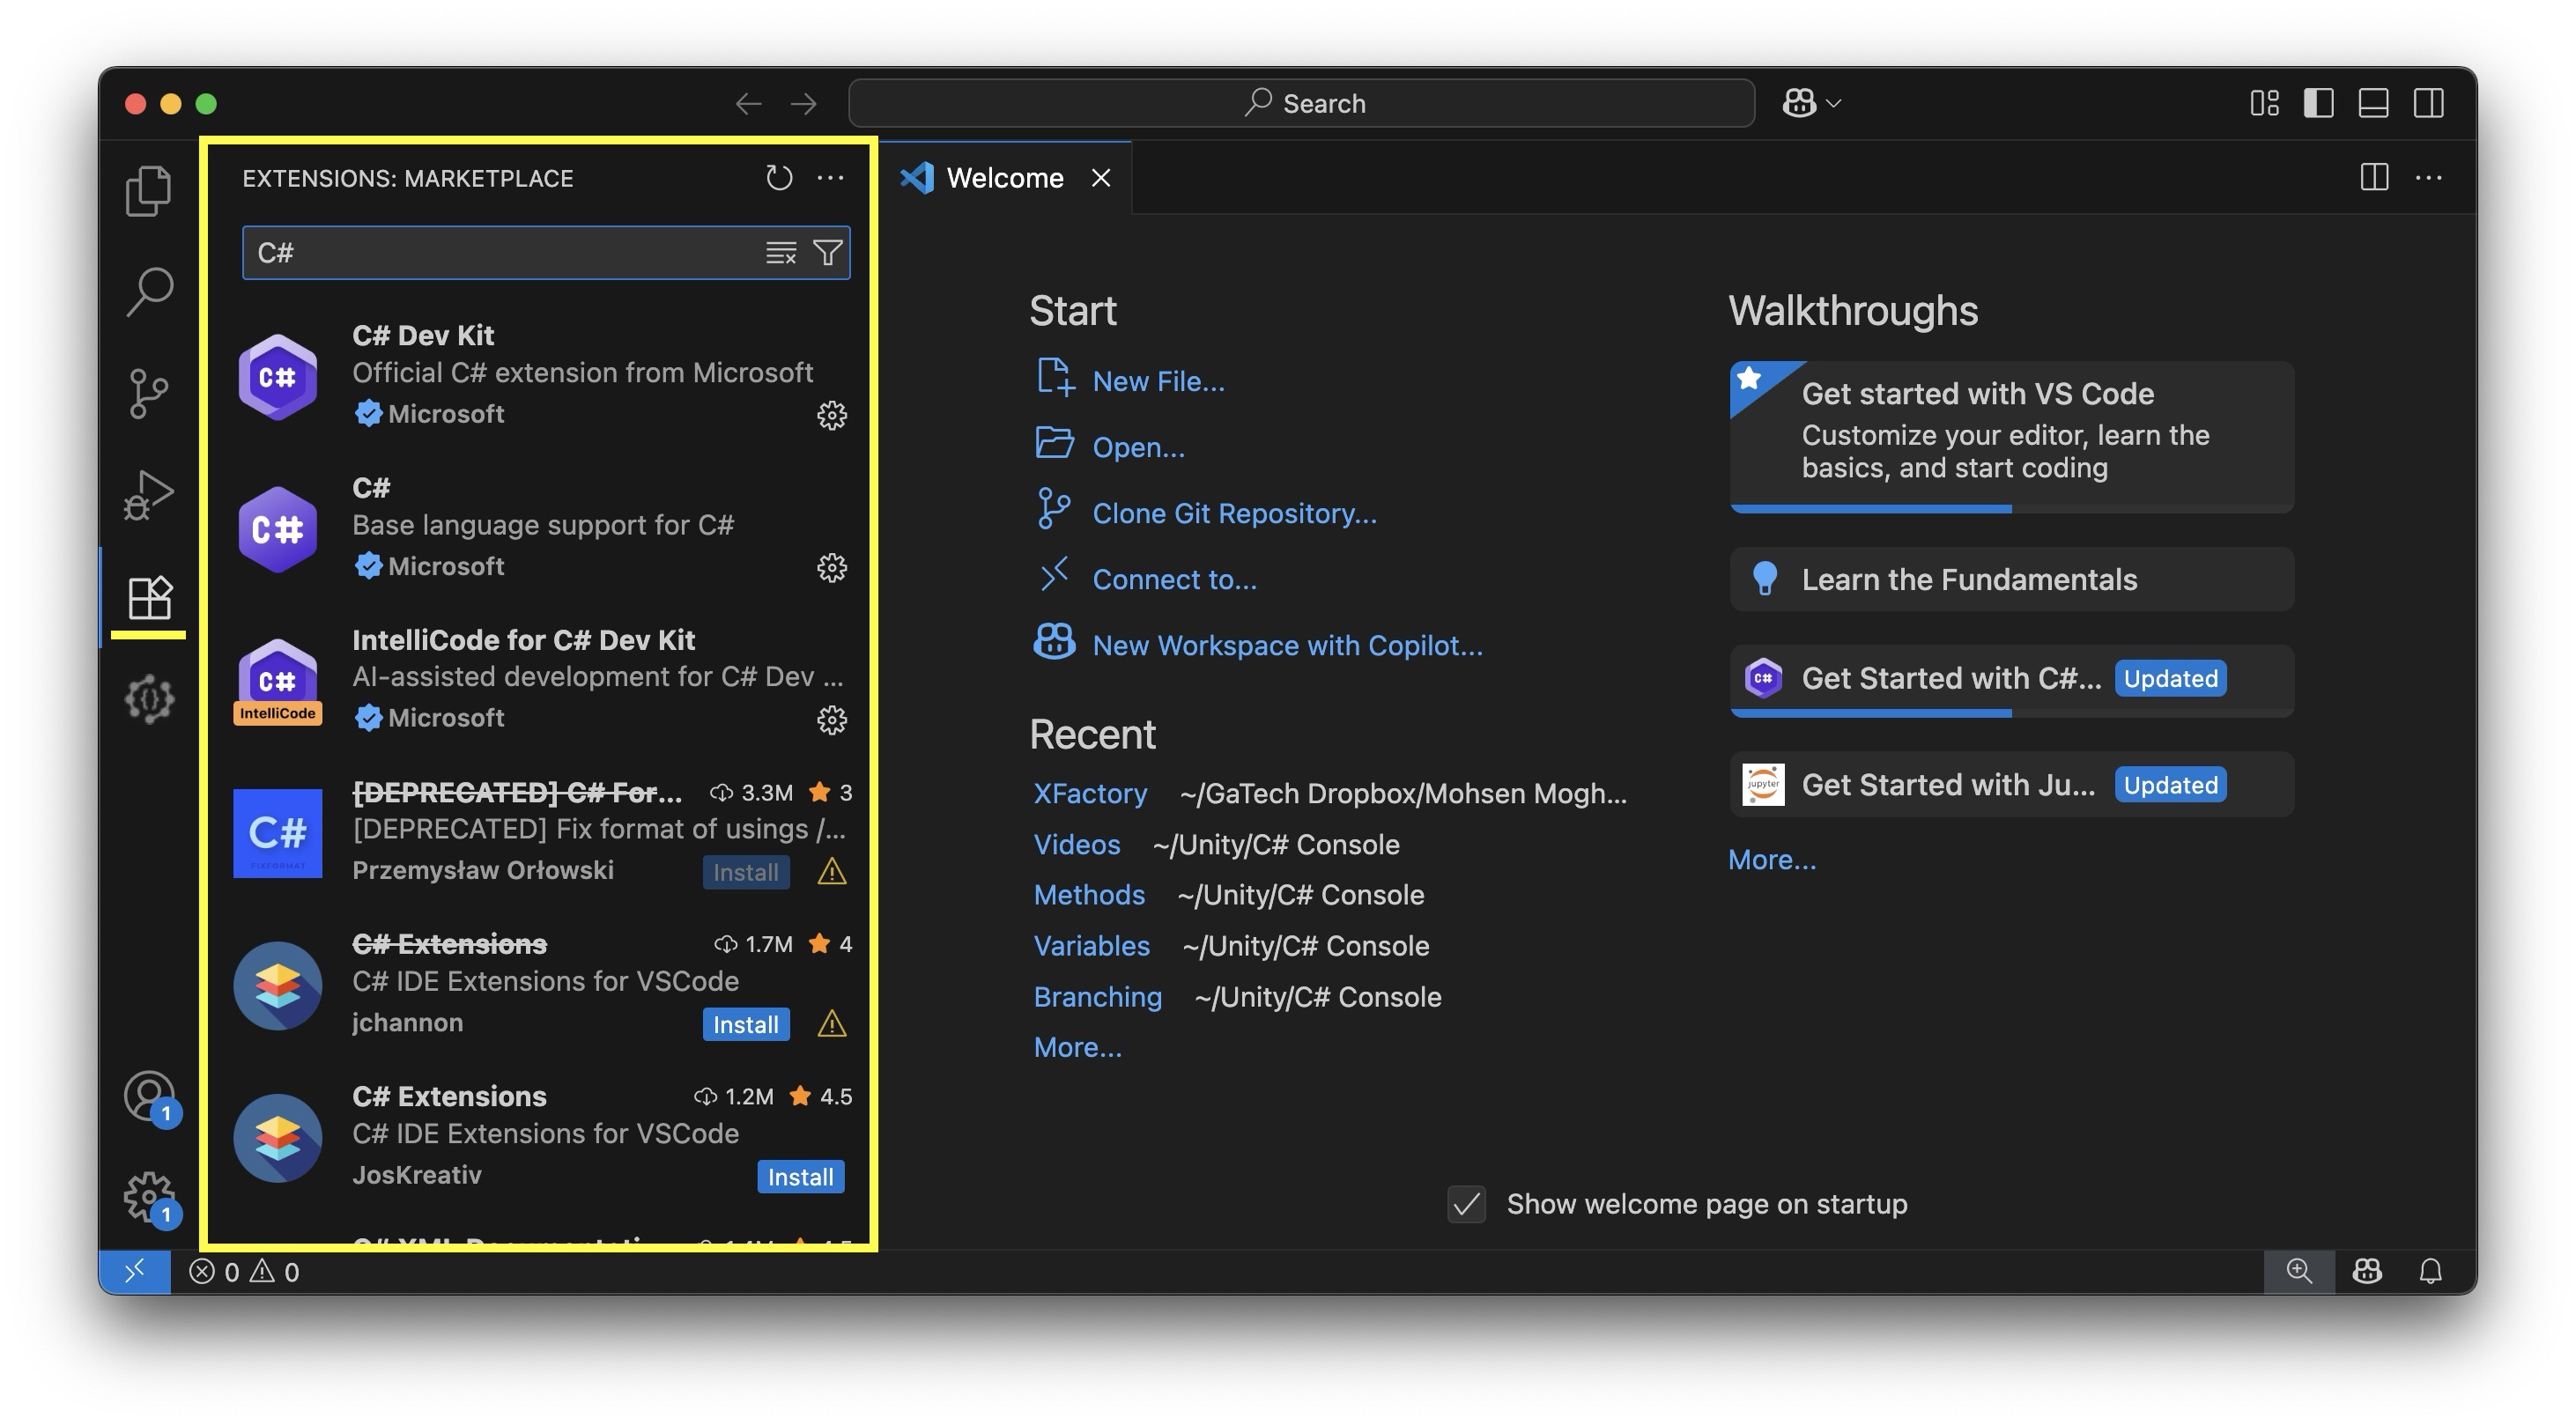Uncheck Show welcome page on startup
This screenshot has height=1425, width=2576.
1466,1204
